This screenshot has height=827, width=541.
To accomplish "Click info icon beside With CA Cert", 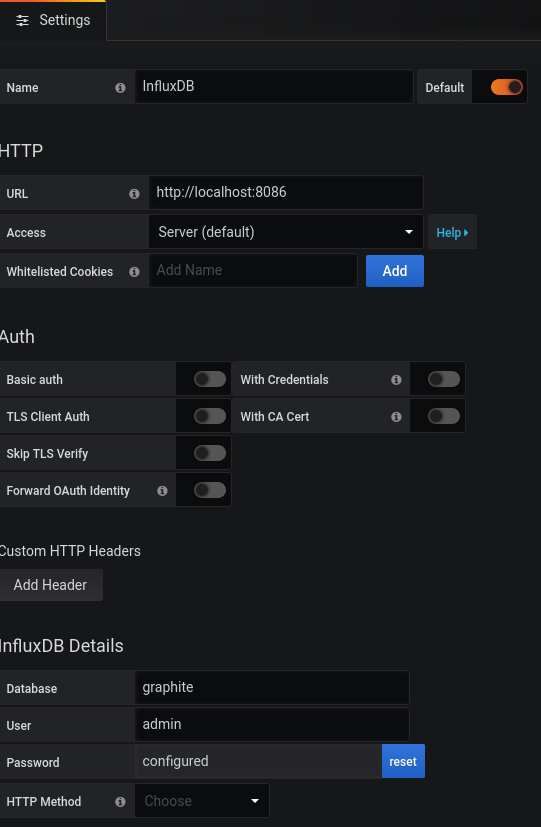I will click(397, 417).
